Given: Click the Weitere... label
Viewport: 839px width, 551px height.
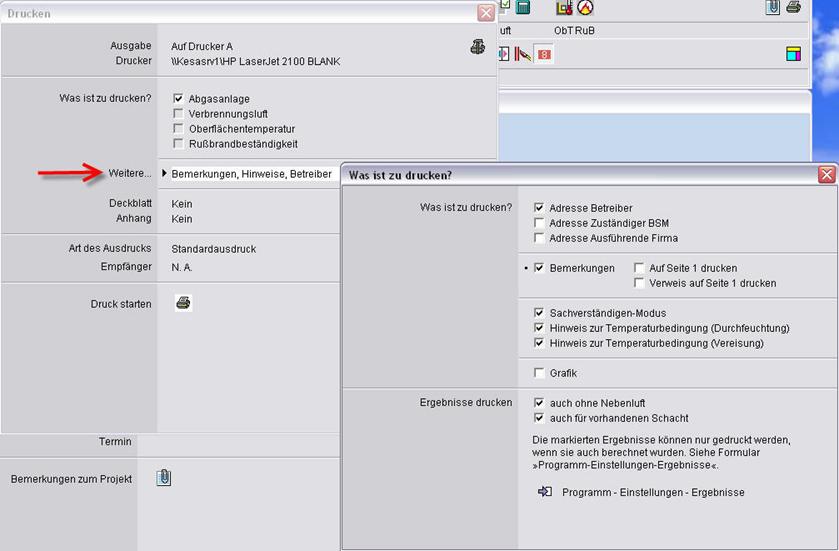Looking at the screenshot, I should click(x=129, y=173).
